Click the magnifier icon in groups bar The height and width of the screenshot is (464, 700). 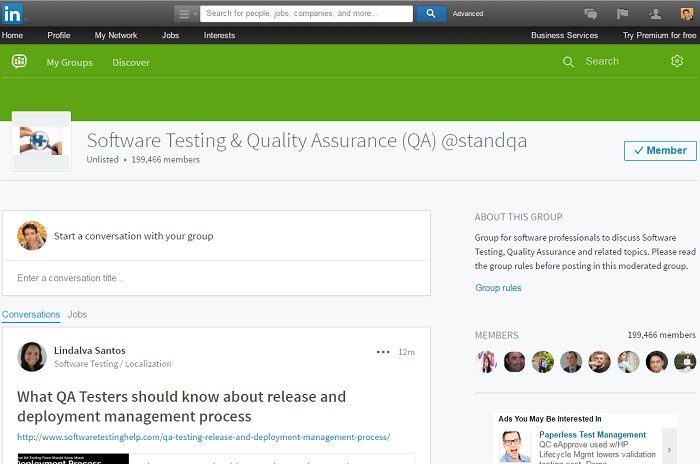(568, 62)
